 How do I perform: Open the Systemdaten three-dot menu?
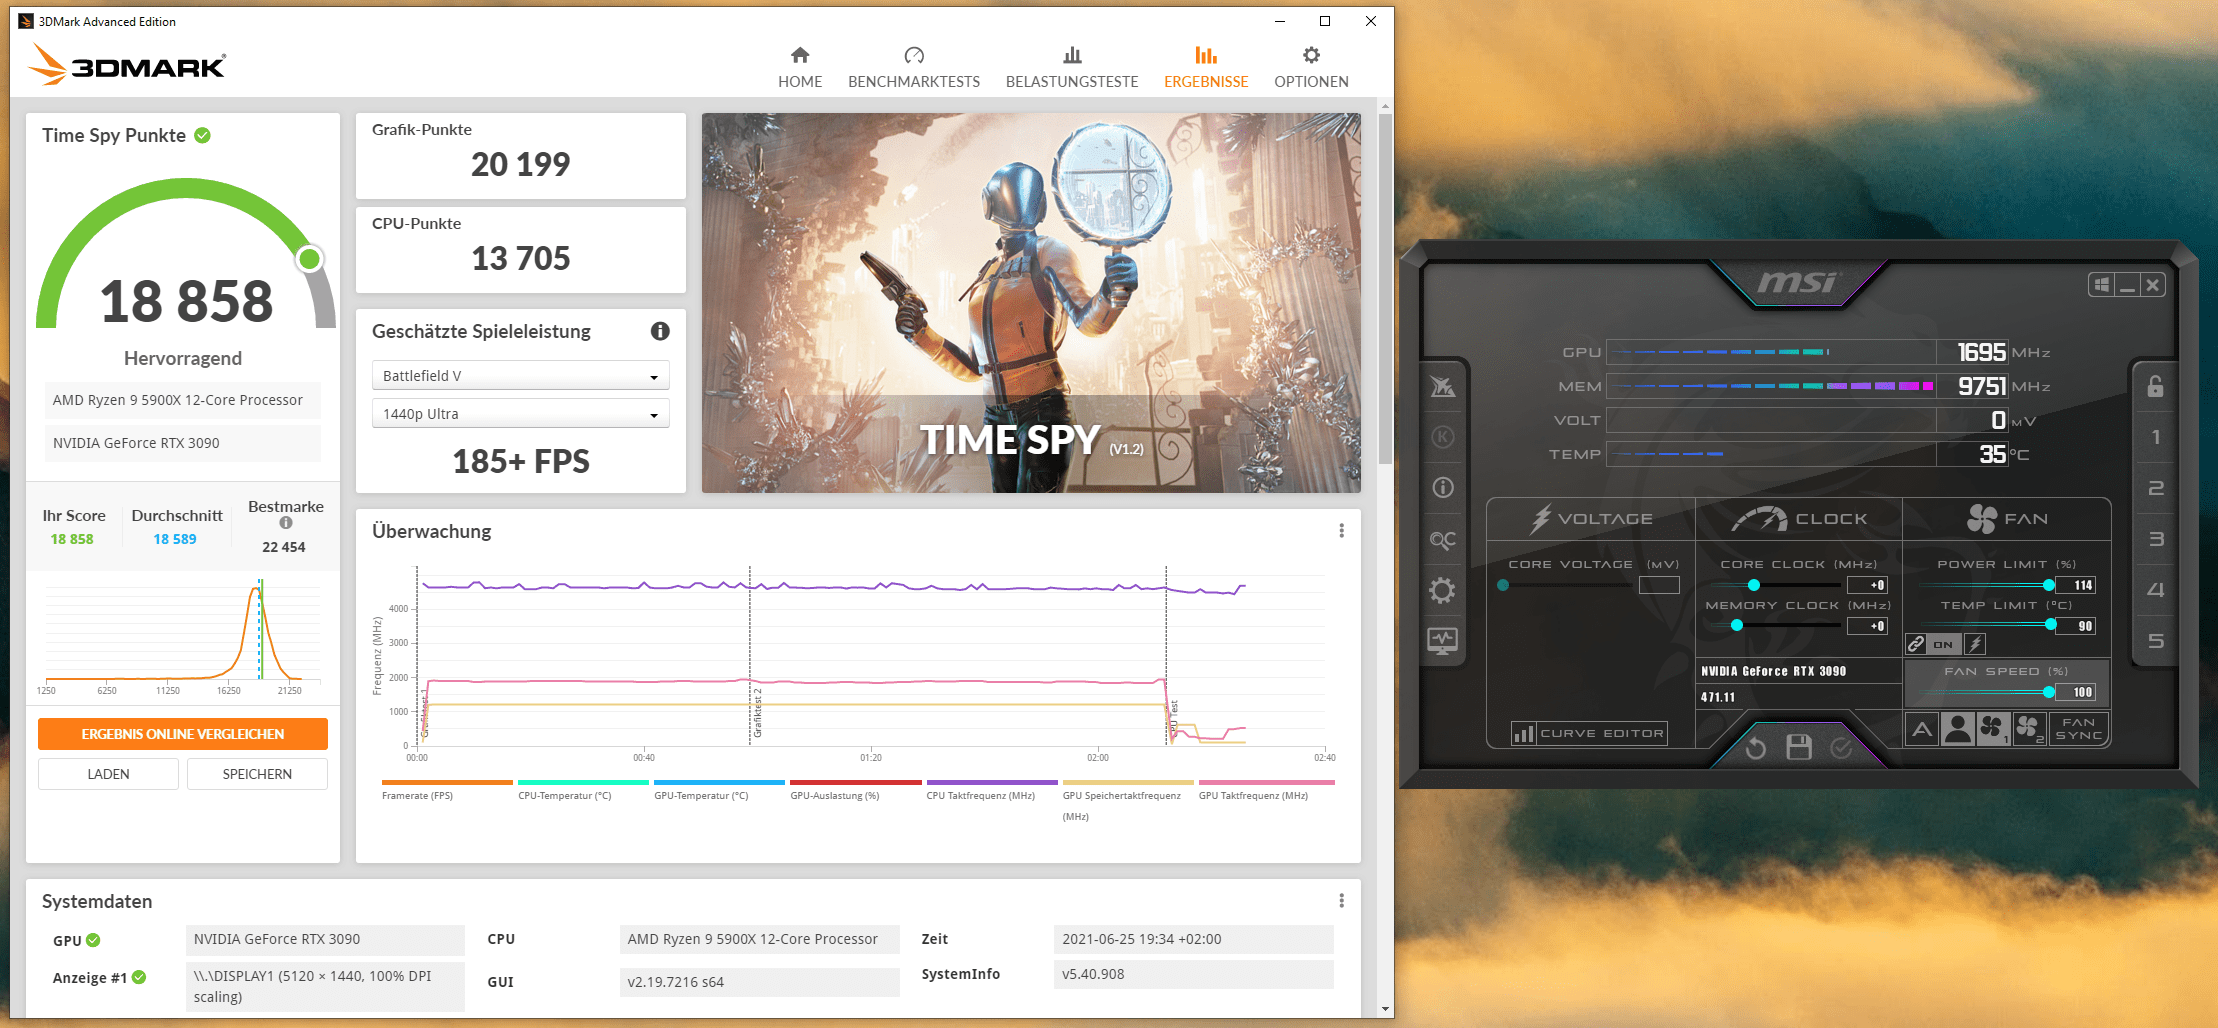[x=1341, y=901]
